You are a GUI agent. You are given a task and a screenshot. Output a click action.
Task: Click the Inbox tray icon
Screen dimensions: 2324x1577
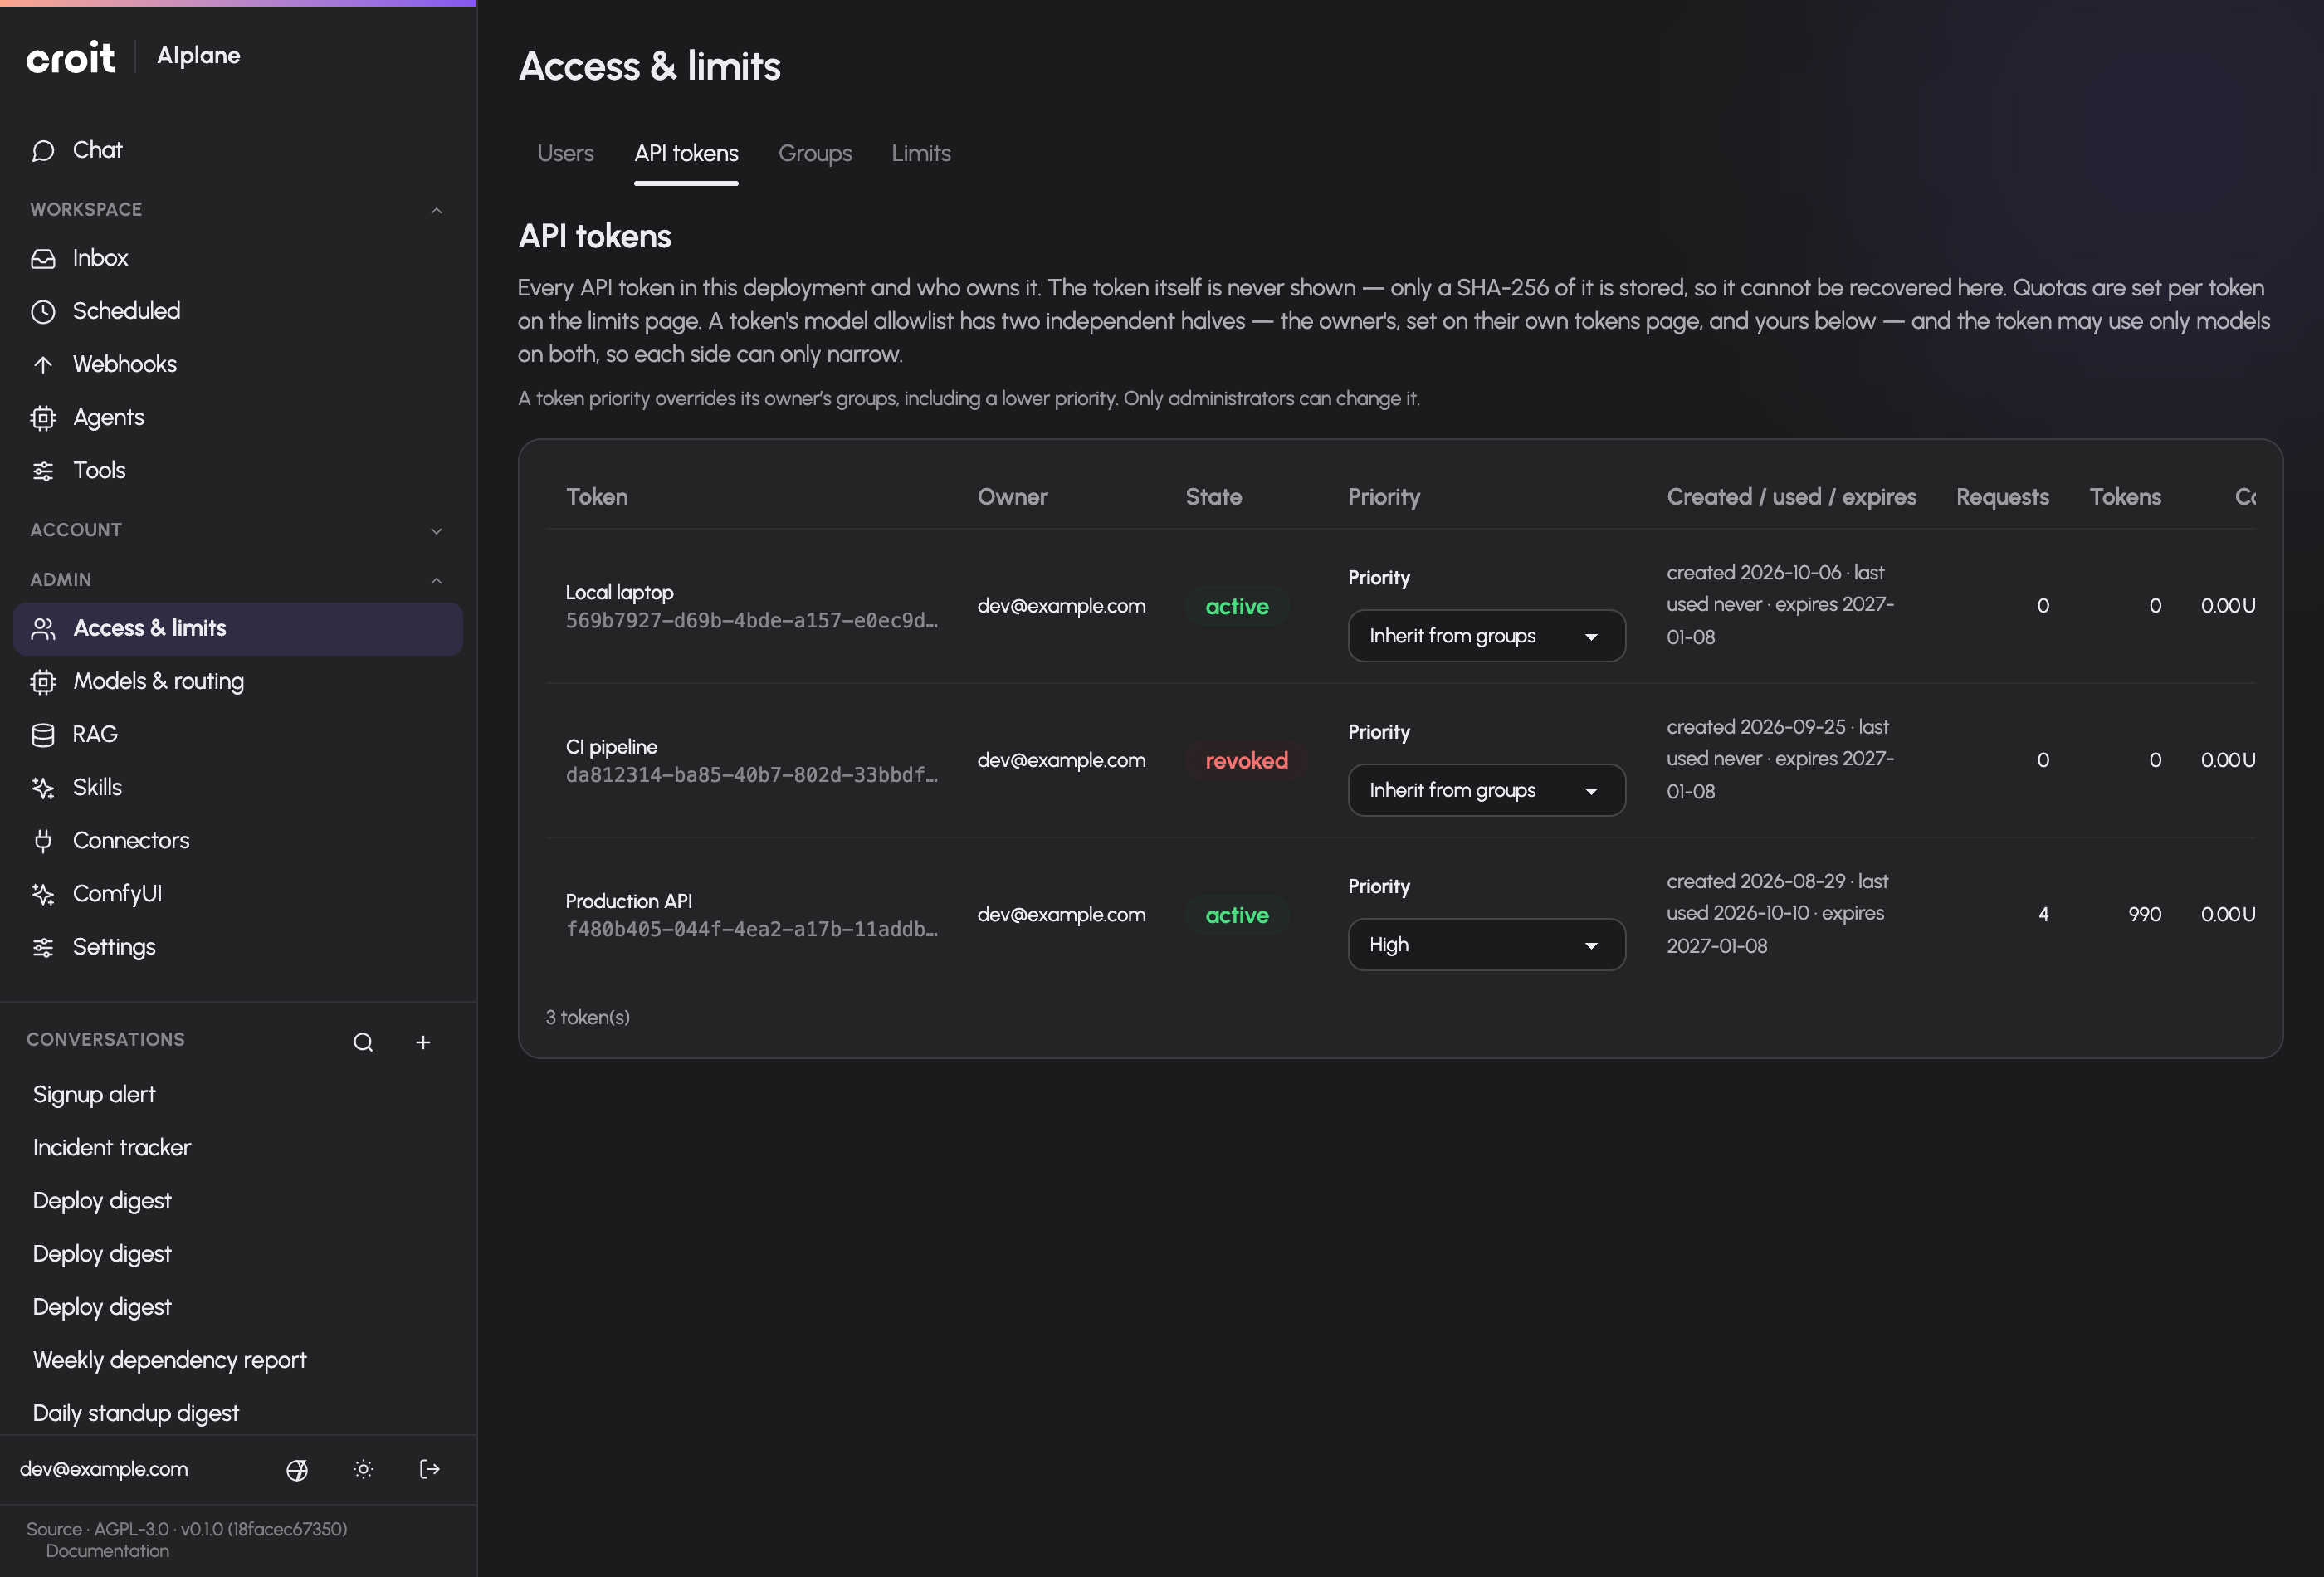[43, 258]
